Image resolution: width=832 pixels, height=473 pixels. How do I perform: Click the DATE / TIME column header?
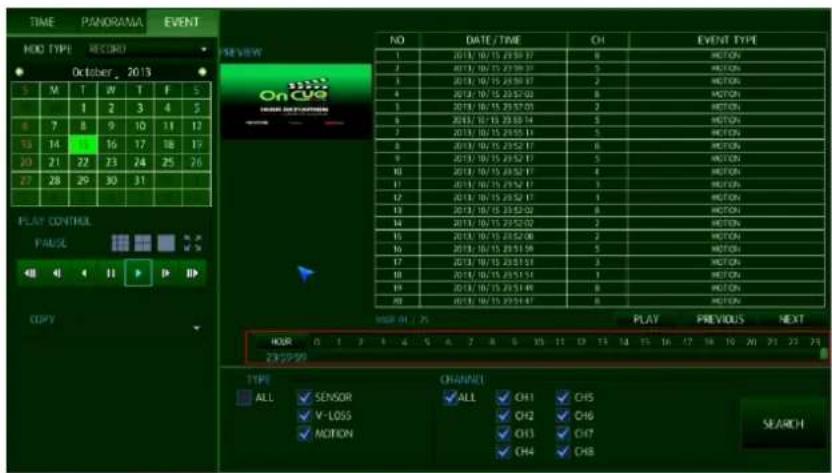493,40
